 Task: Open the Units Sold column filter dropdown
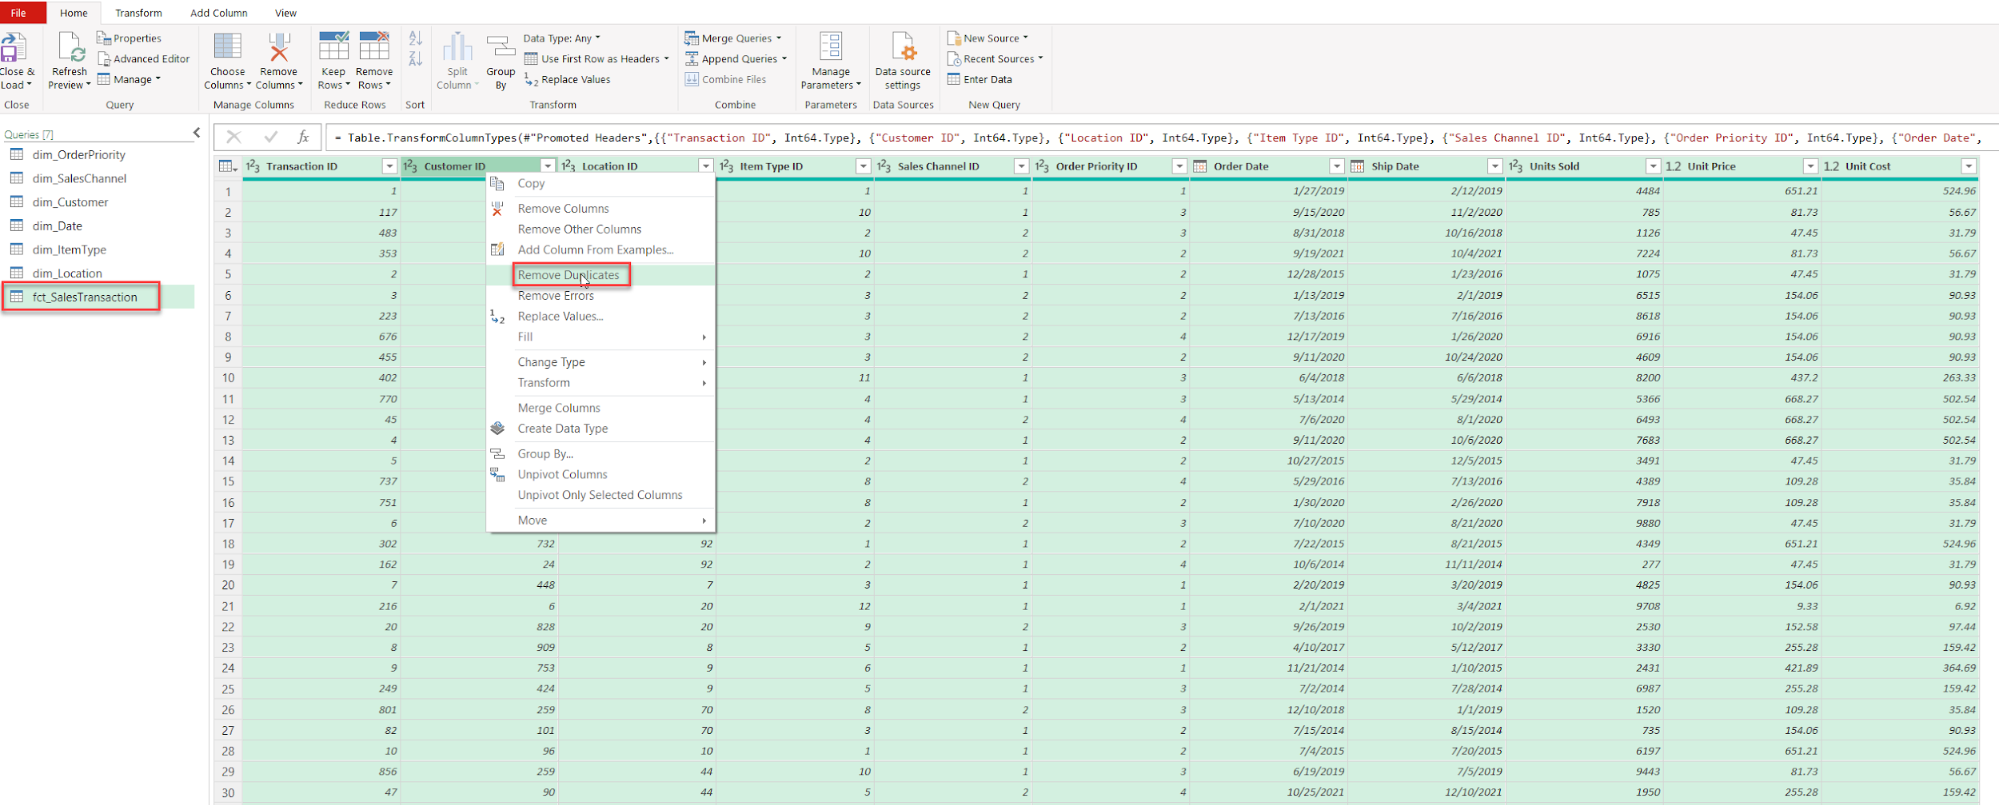coord(1653,166)
